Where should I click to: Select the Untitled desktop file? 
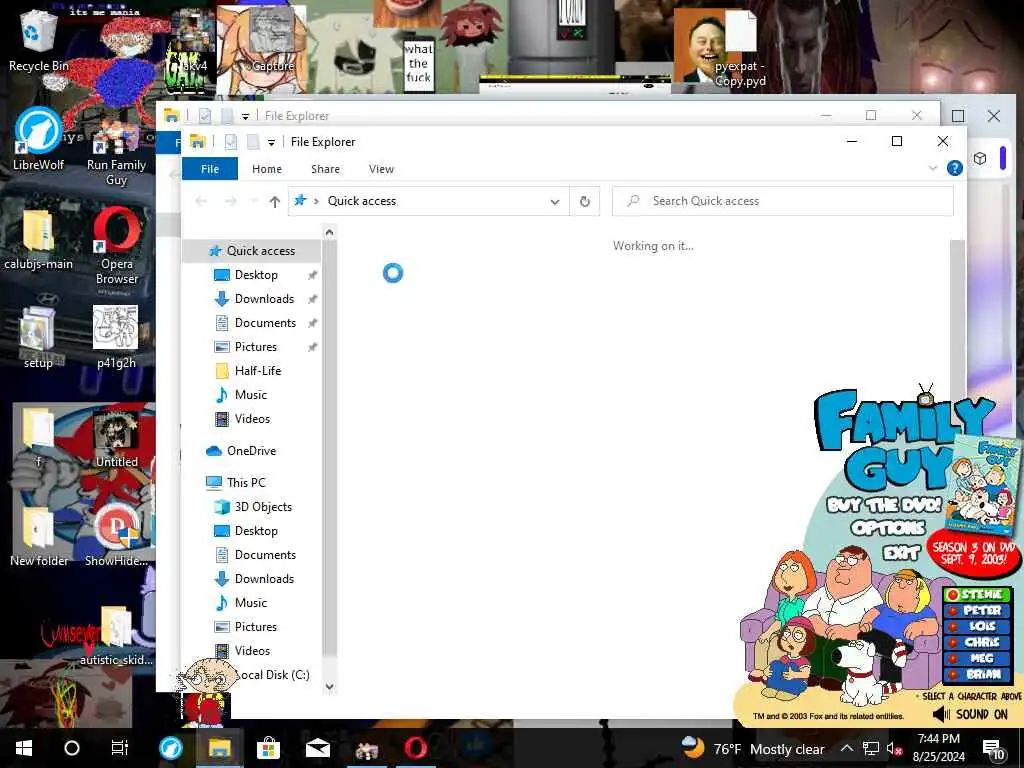(116, 438)
